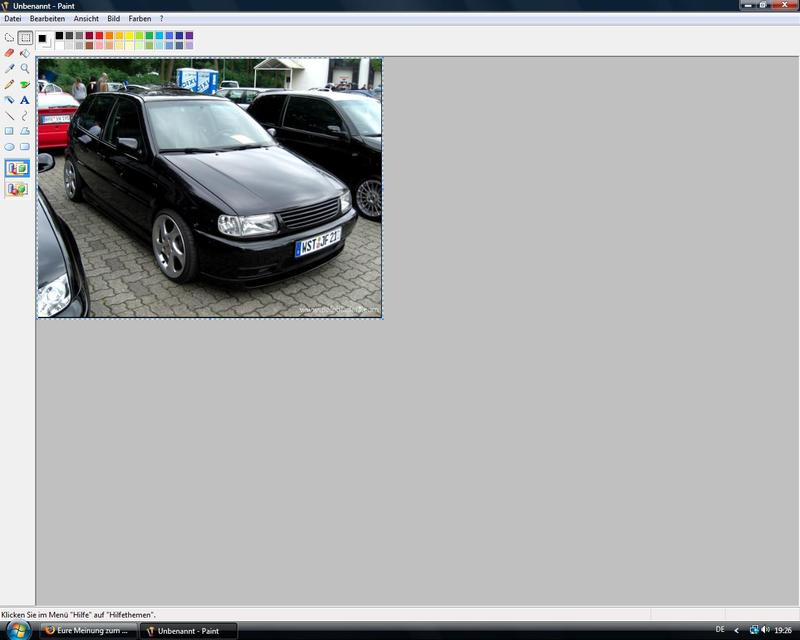Pick the dark green palette color
The height and width of the screenshot is (640, 800).
coord(149,35)
